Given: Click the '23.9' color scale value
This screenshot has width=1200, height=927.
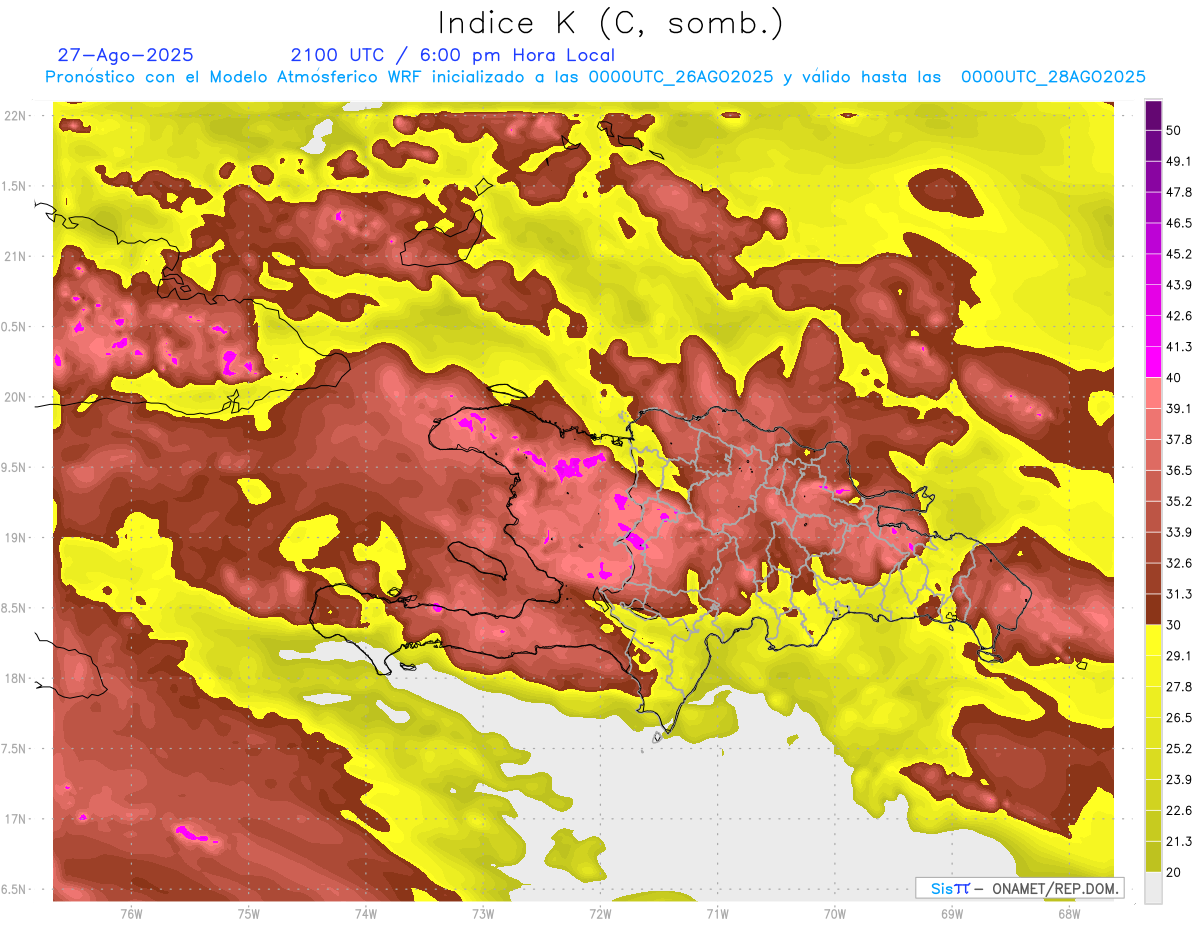Looking at the screenshot, I should (1178, 780).
